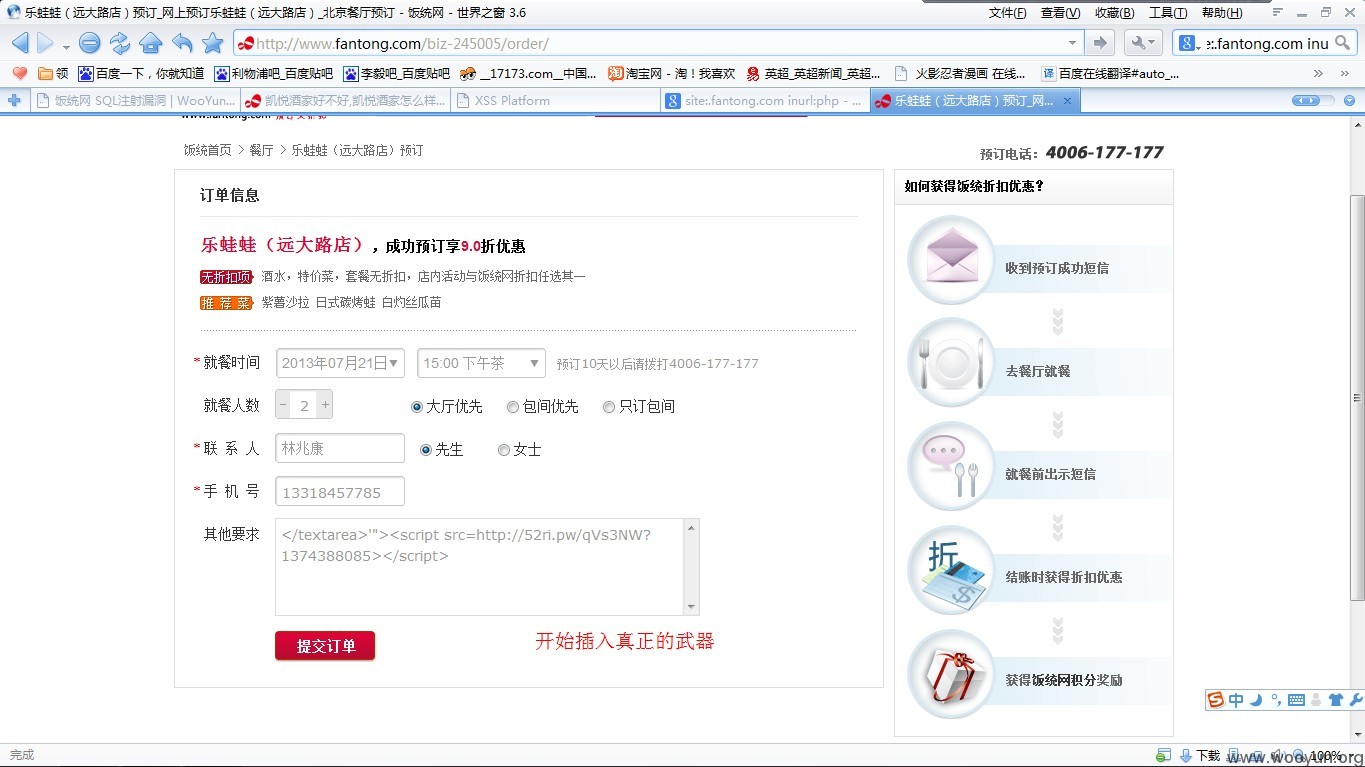Viewport: 1365px width, 767px height.
Task: Open navigation history dropdown arrow
Action: [x=66, y=46]
